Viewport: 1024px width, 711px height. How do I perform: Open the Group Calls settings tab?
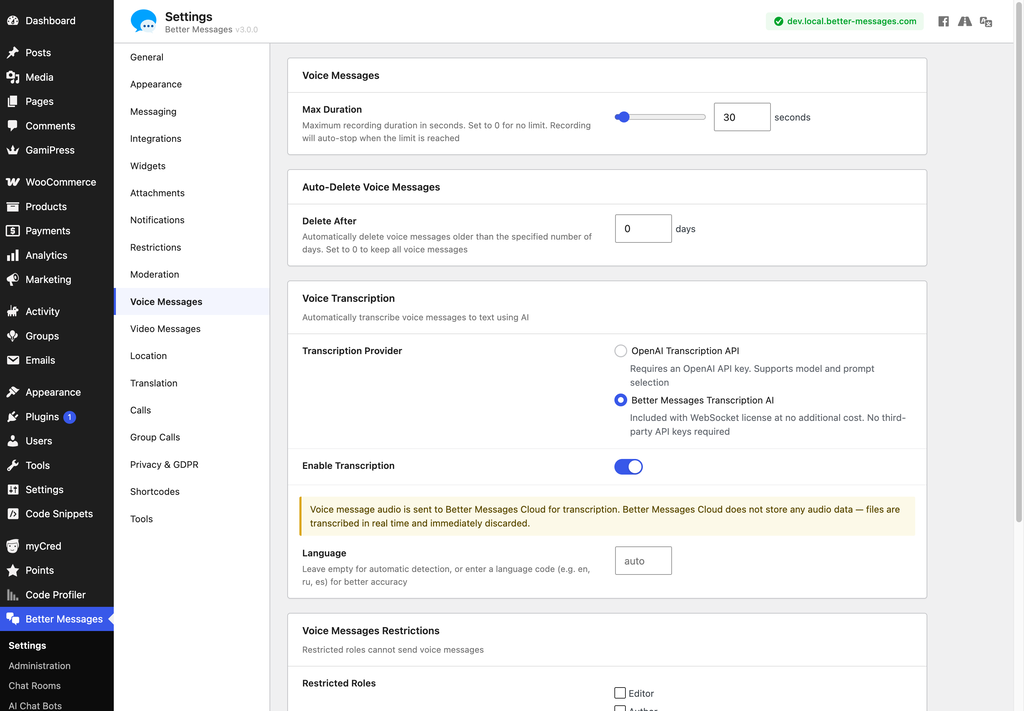pyautogui.click(x=191, y=437)
